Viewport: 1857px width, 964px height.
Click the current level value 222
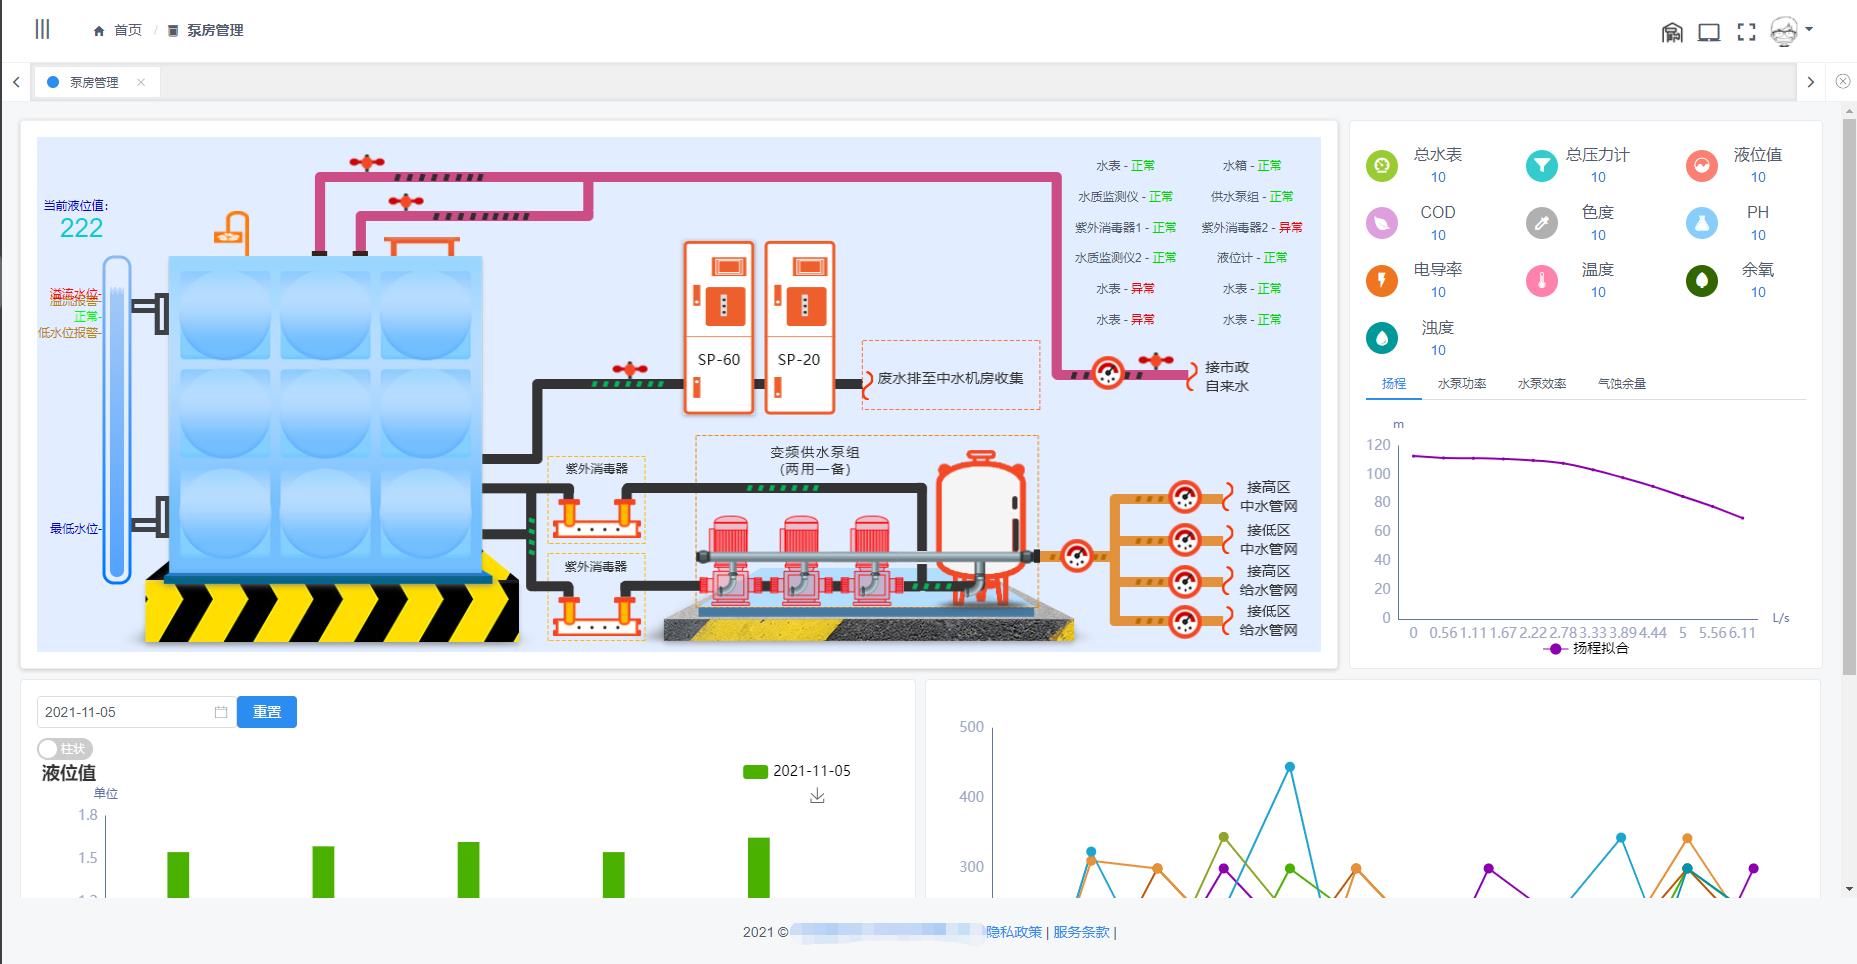81,228
